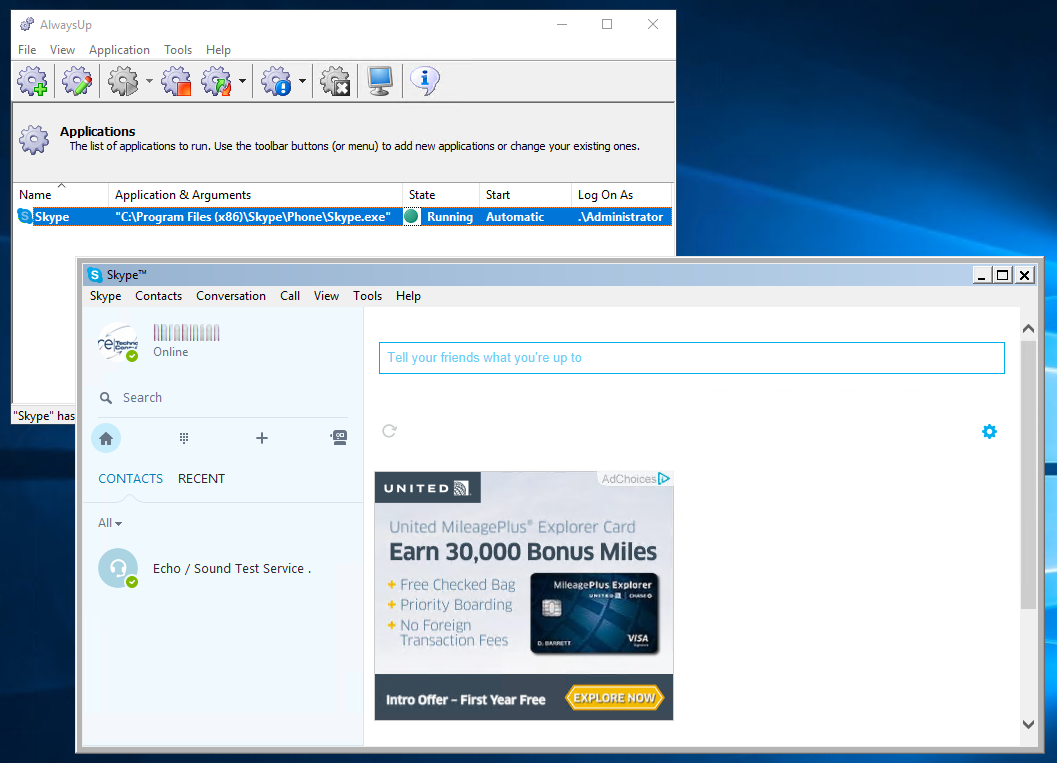The image size is (1057, 763).
Task: Open the File menu in AlwaysUp
Action: pyautogui.click(x=27, y=50)
